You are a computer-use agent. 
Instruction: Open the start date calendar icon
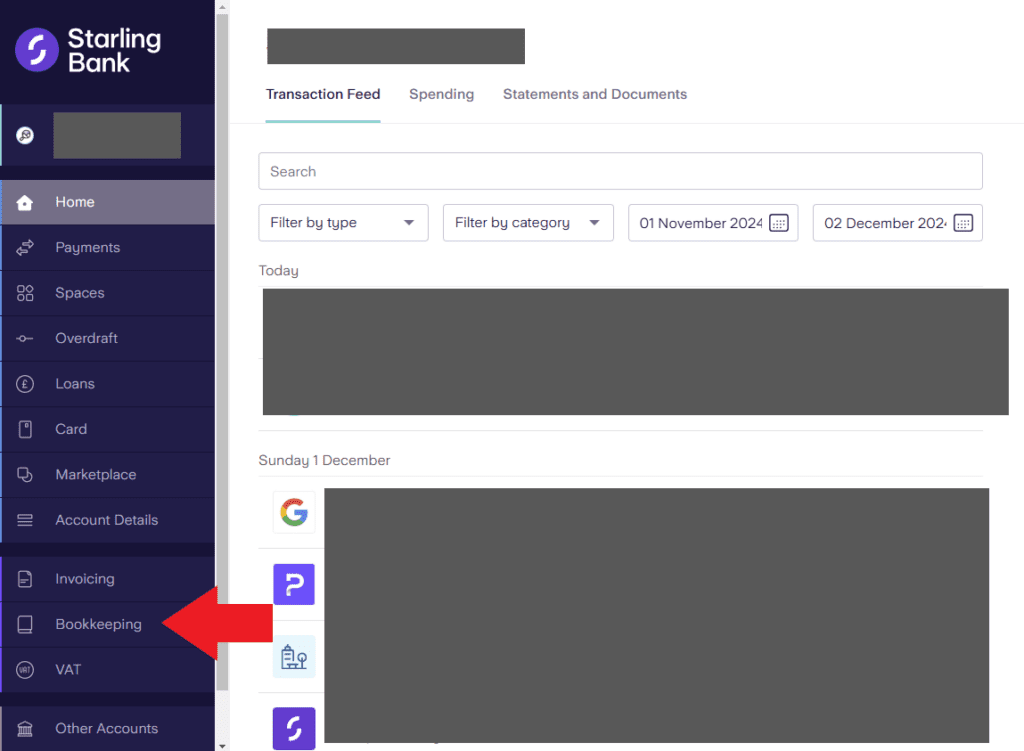pyautogui.click(x=778, y=223)
